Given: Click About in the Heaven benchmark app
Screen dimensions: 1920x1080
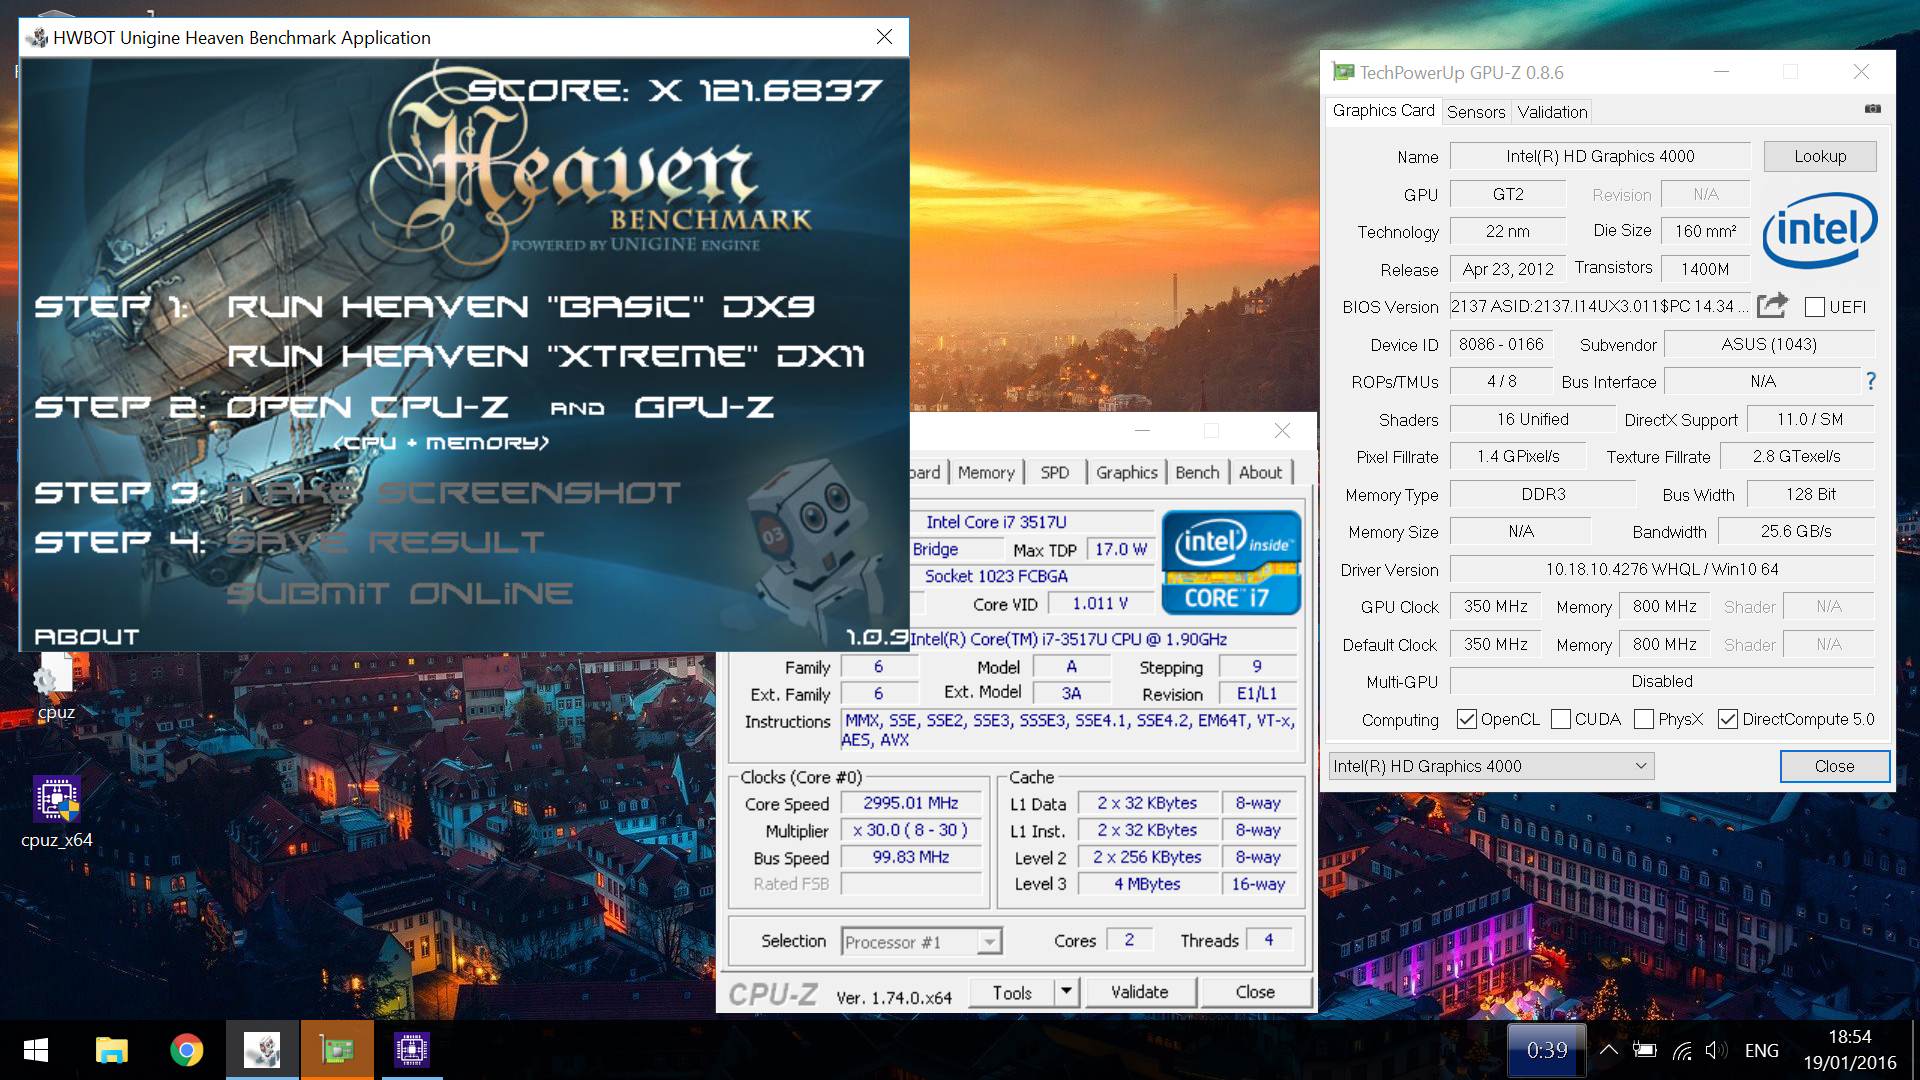Looking at the screenshot, I should [87, 636].
